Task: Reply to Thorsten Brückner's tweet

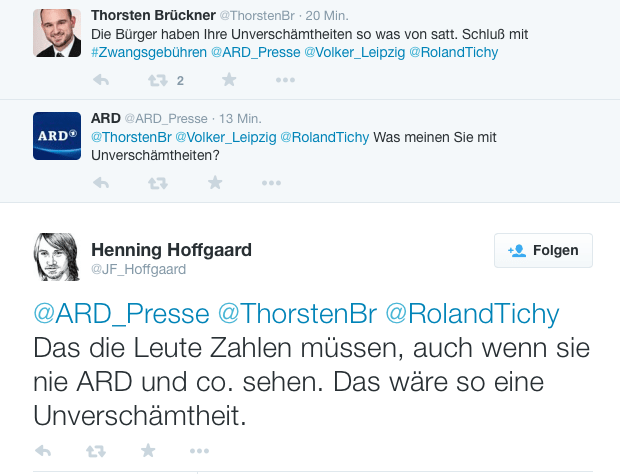Action: (x=101, y=80)
